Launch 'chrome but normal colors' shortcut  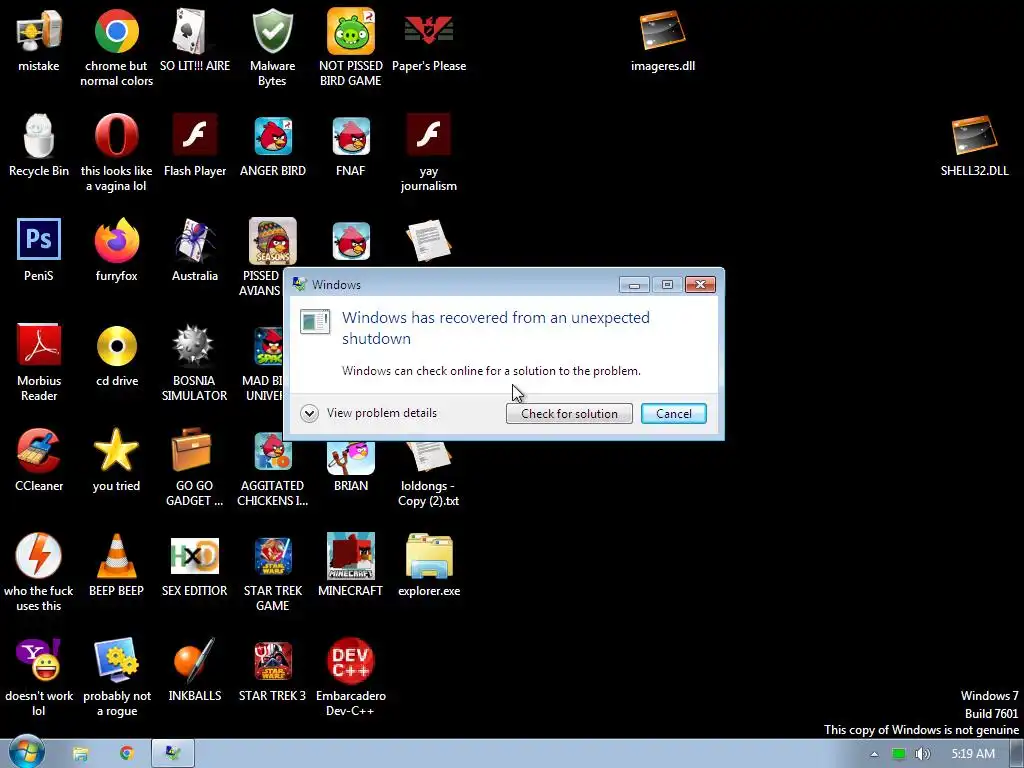pyautogui.click(x=116, y=31)
